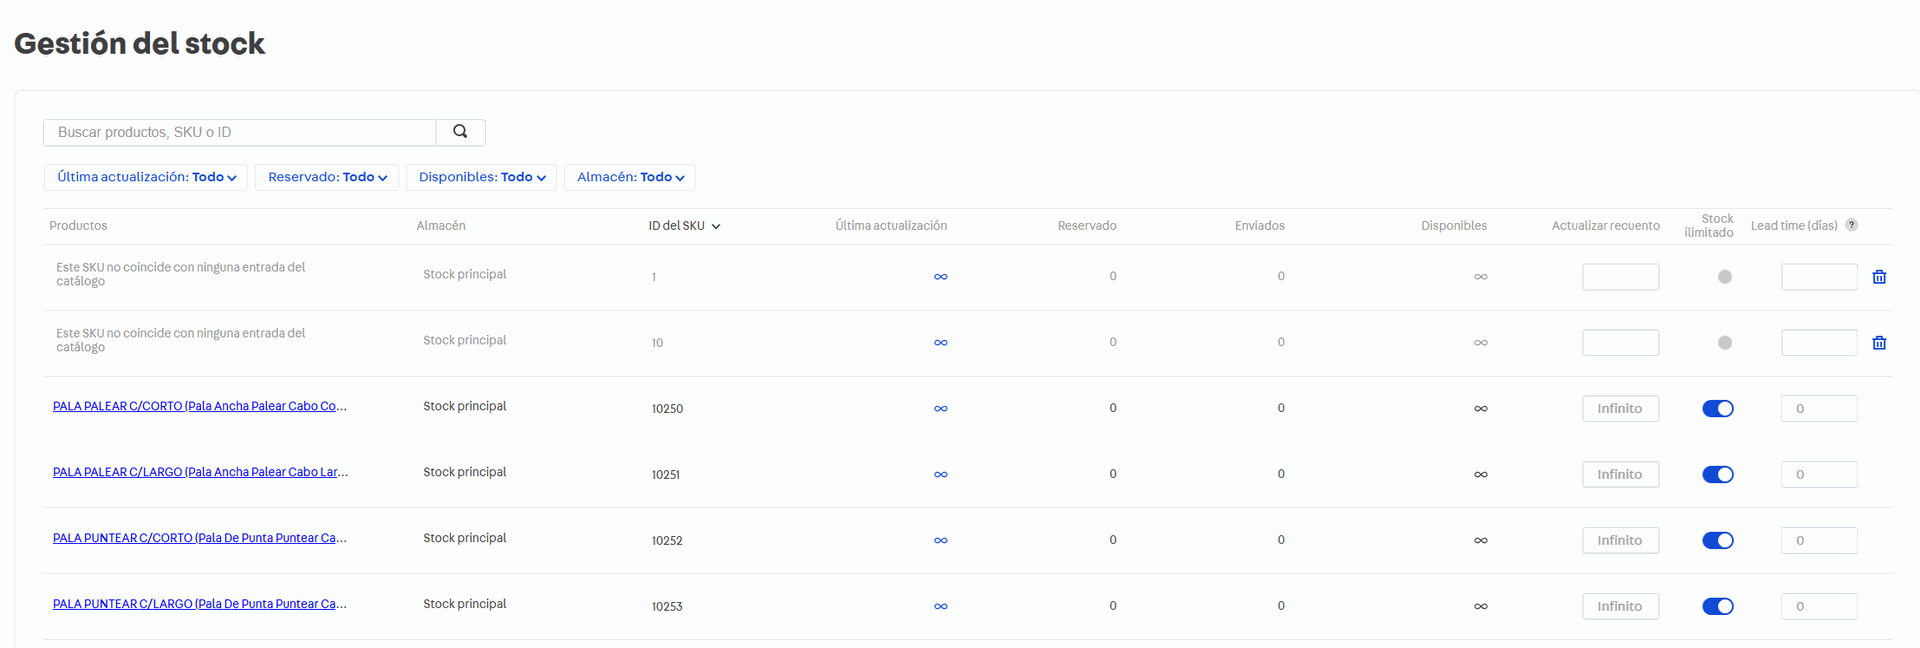Image resolution: width=1920 pixels, height=648 pixels.
Task: Click lead time field for SKU 10251
Action: point(1818,475)
